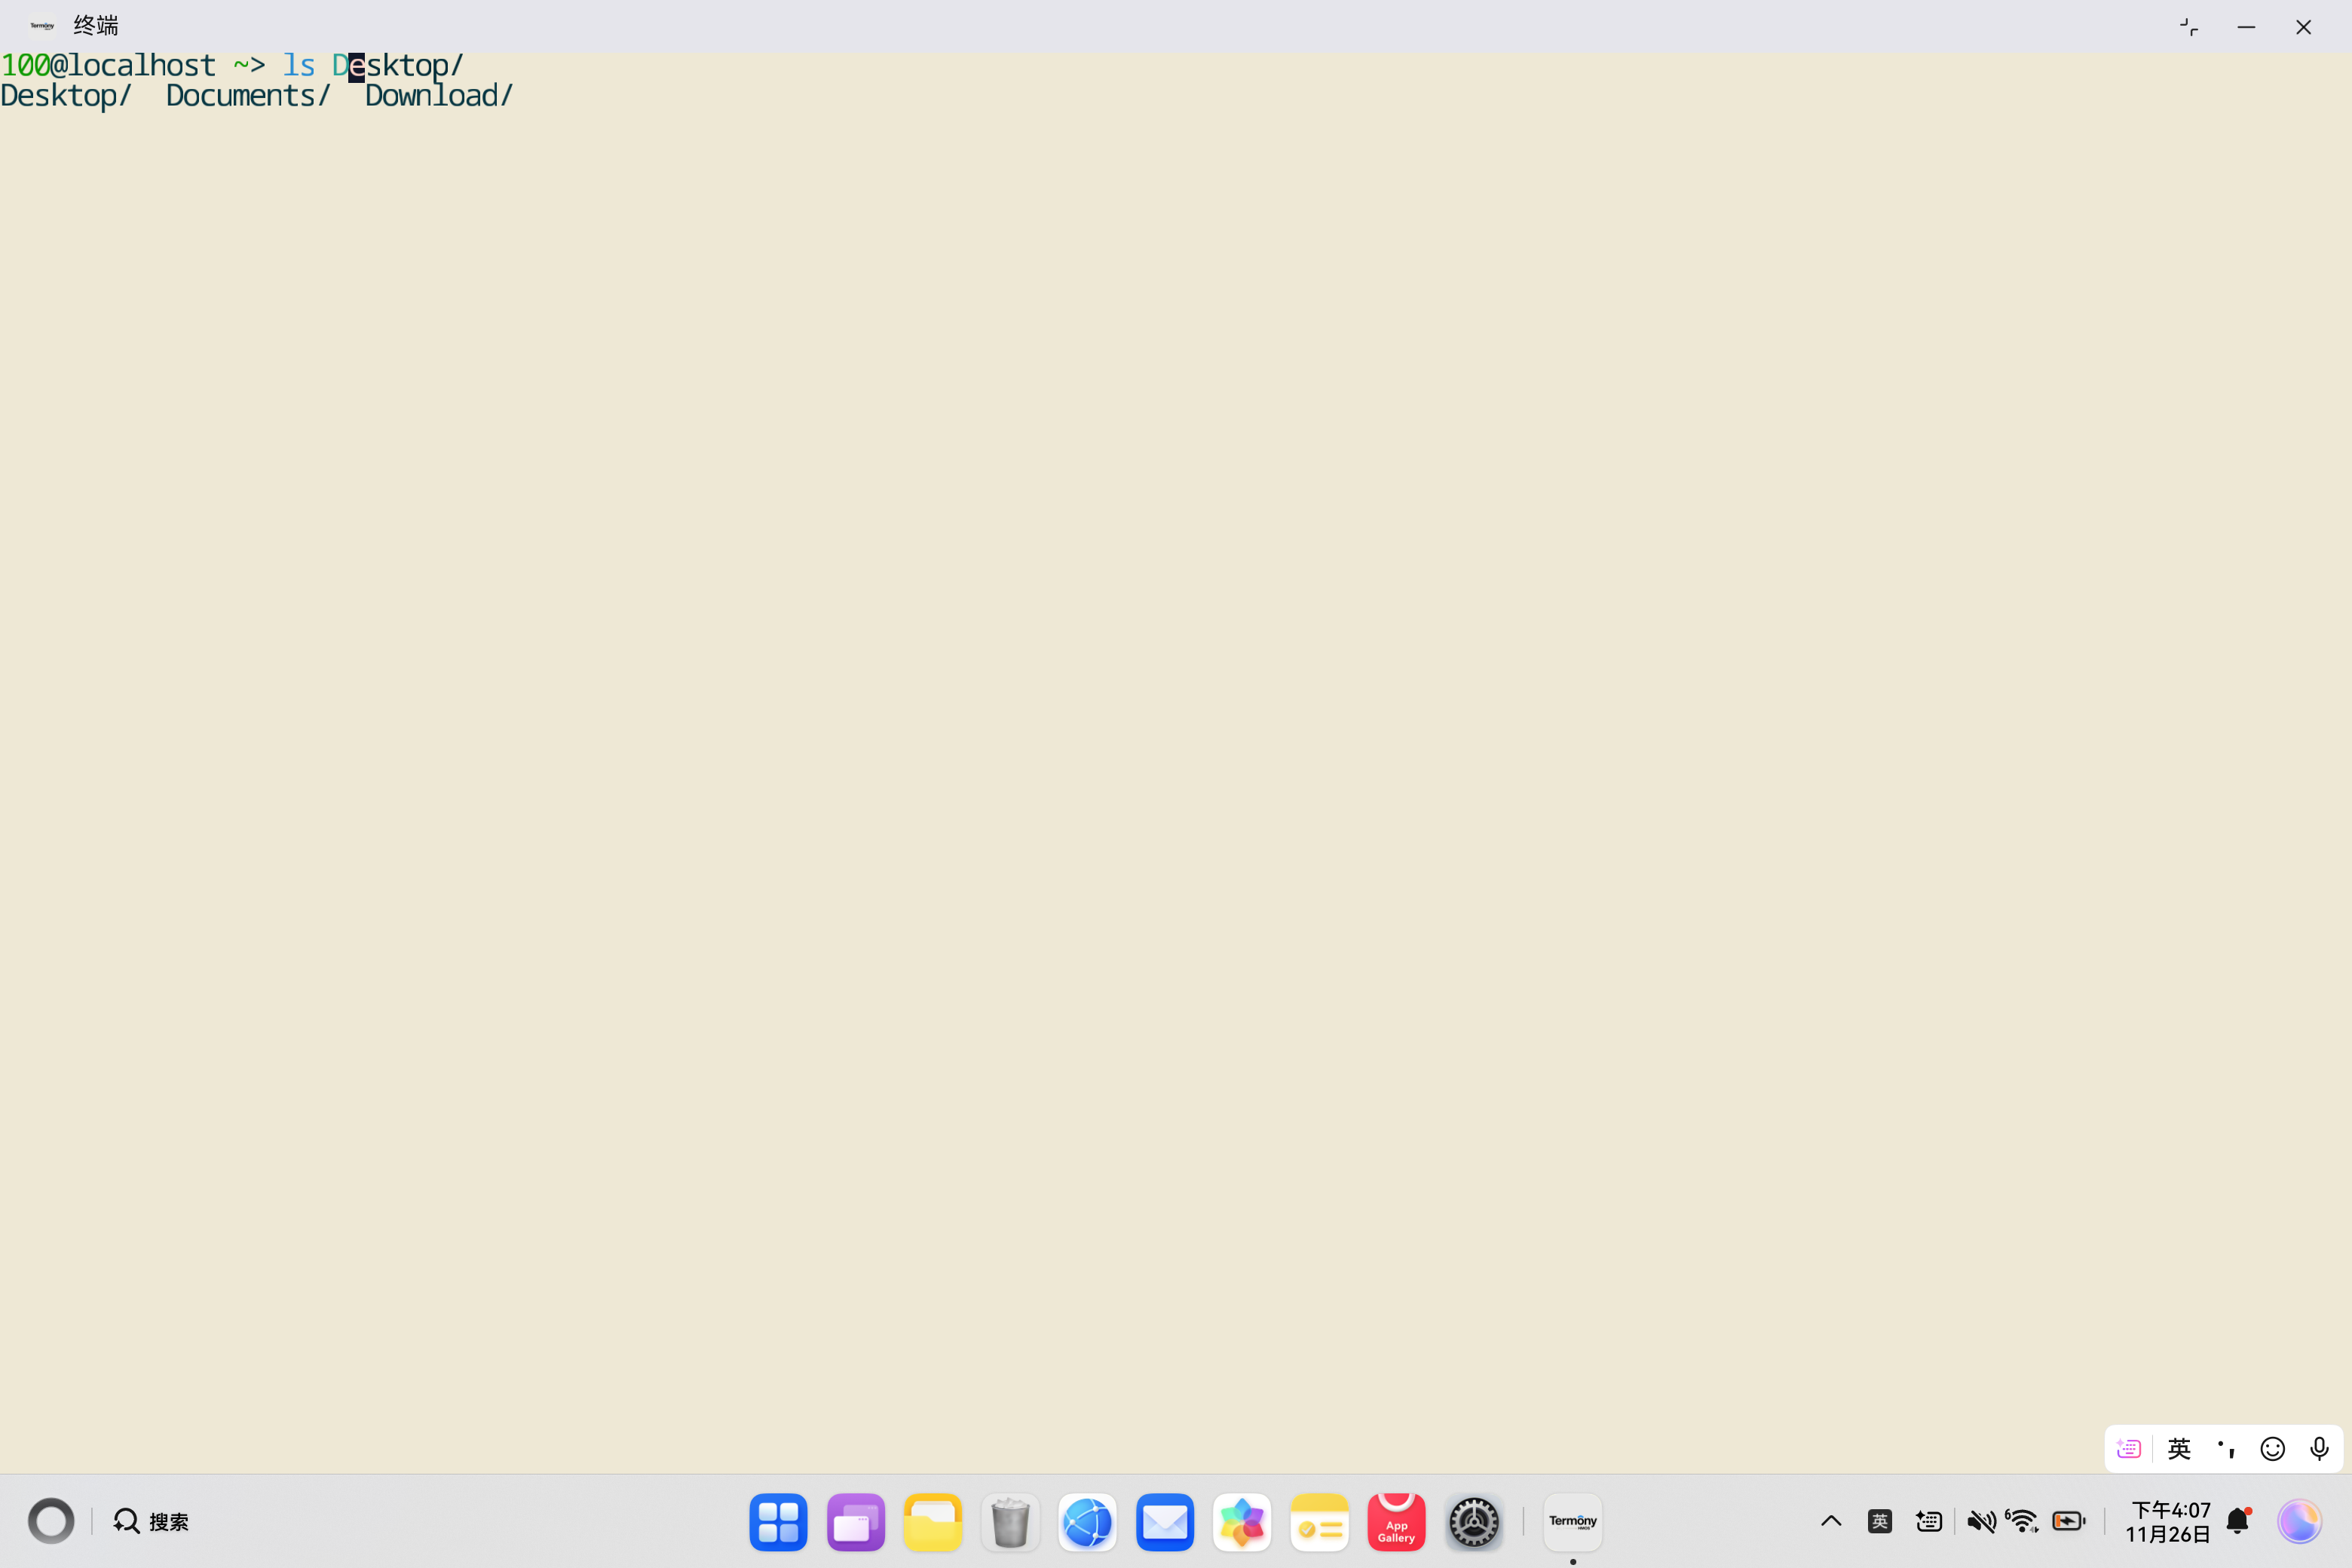Launch the yellow Files folder app
The image size is (2352, 1568).
tap(932, 1522)
